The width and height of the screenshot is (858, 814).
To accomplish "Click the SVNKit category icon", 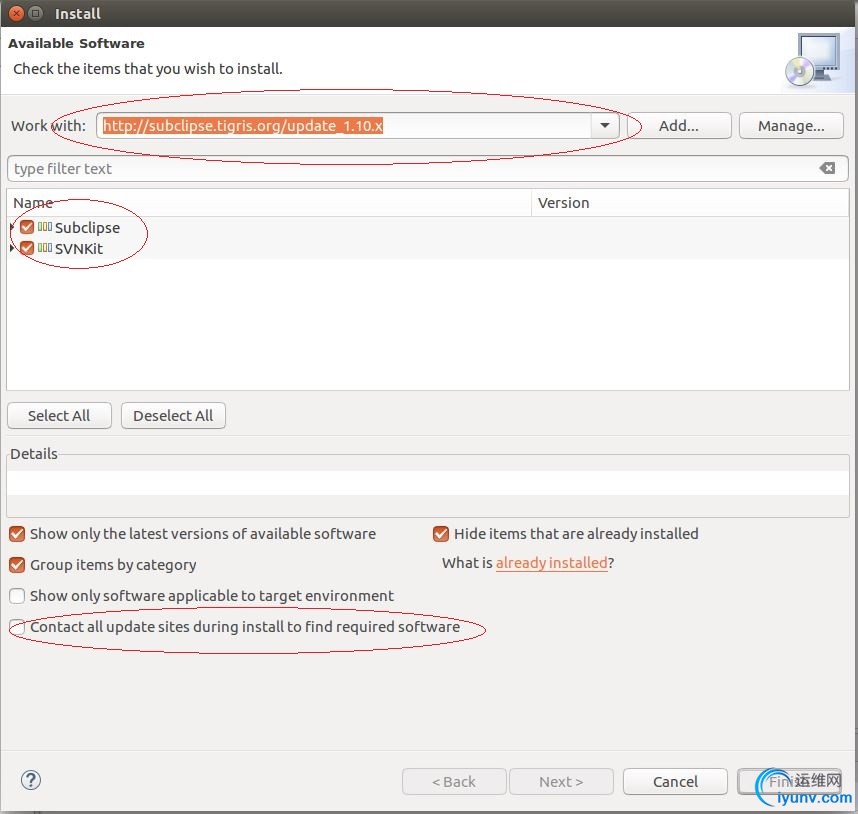I will (45, 248).
